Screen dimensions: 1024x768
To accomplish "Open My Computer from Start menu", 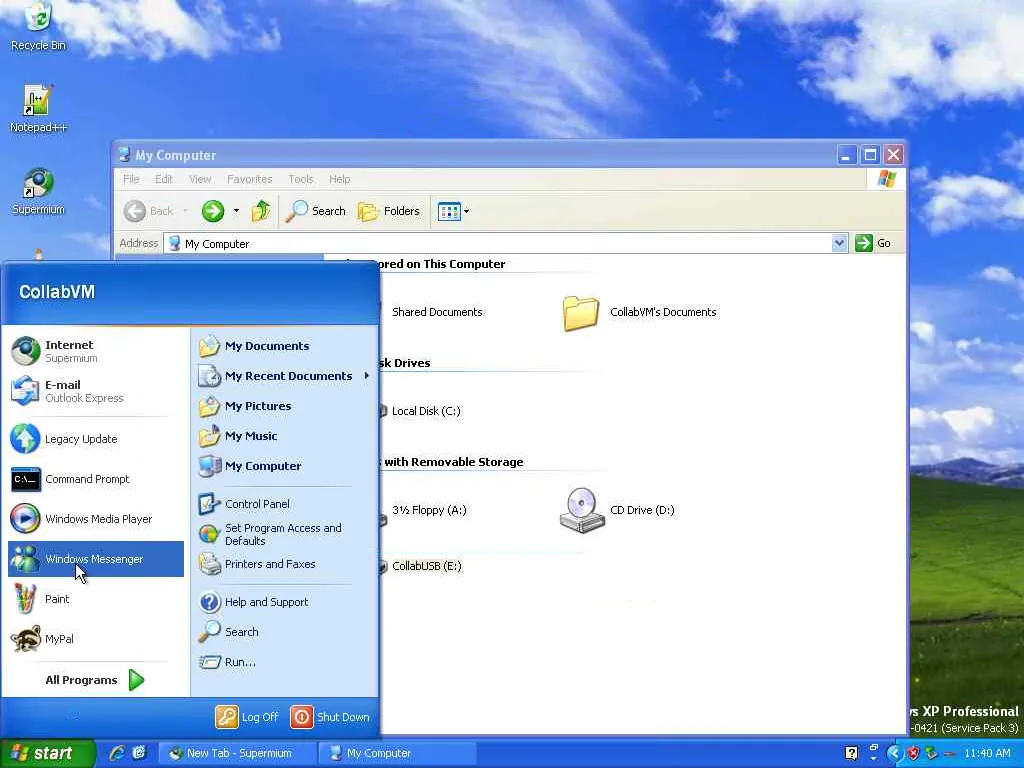I will 284,466.
